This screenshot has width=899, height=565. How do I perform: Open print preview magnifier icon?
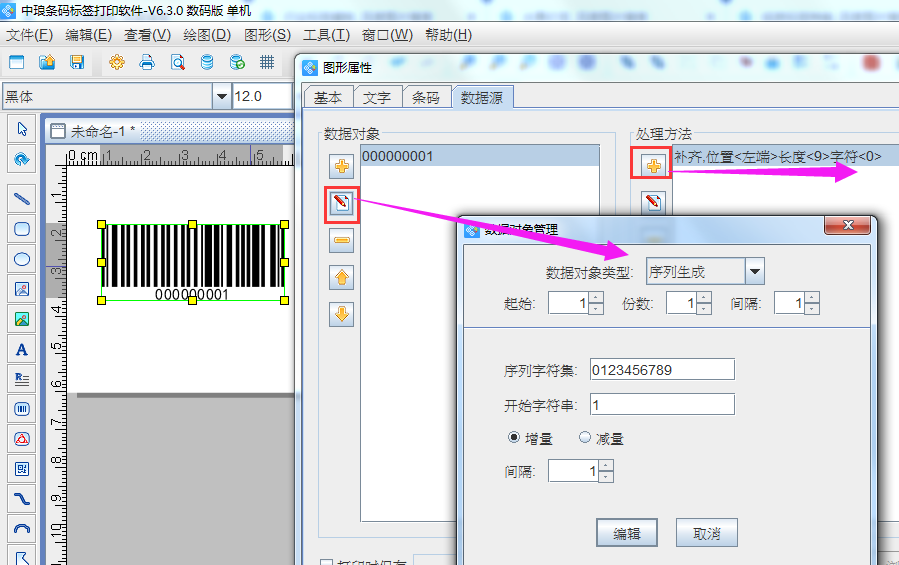(177, 62)
